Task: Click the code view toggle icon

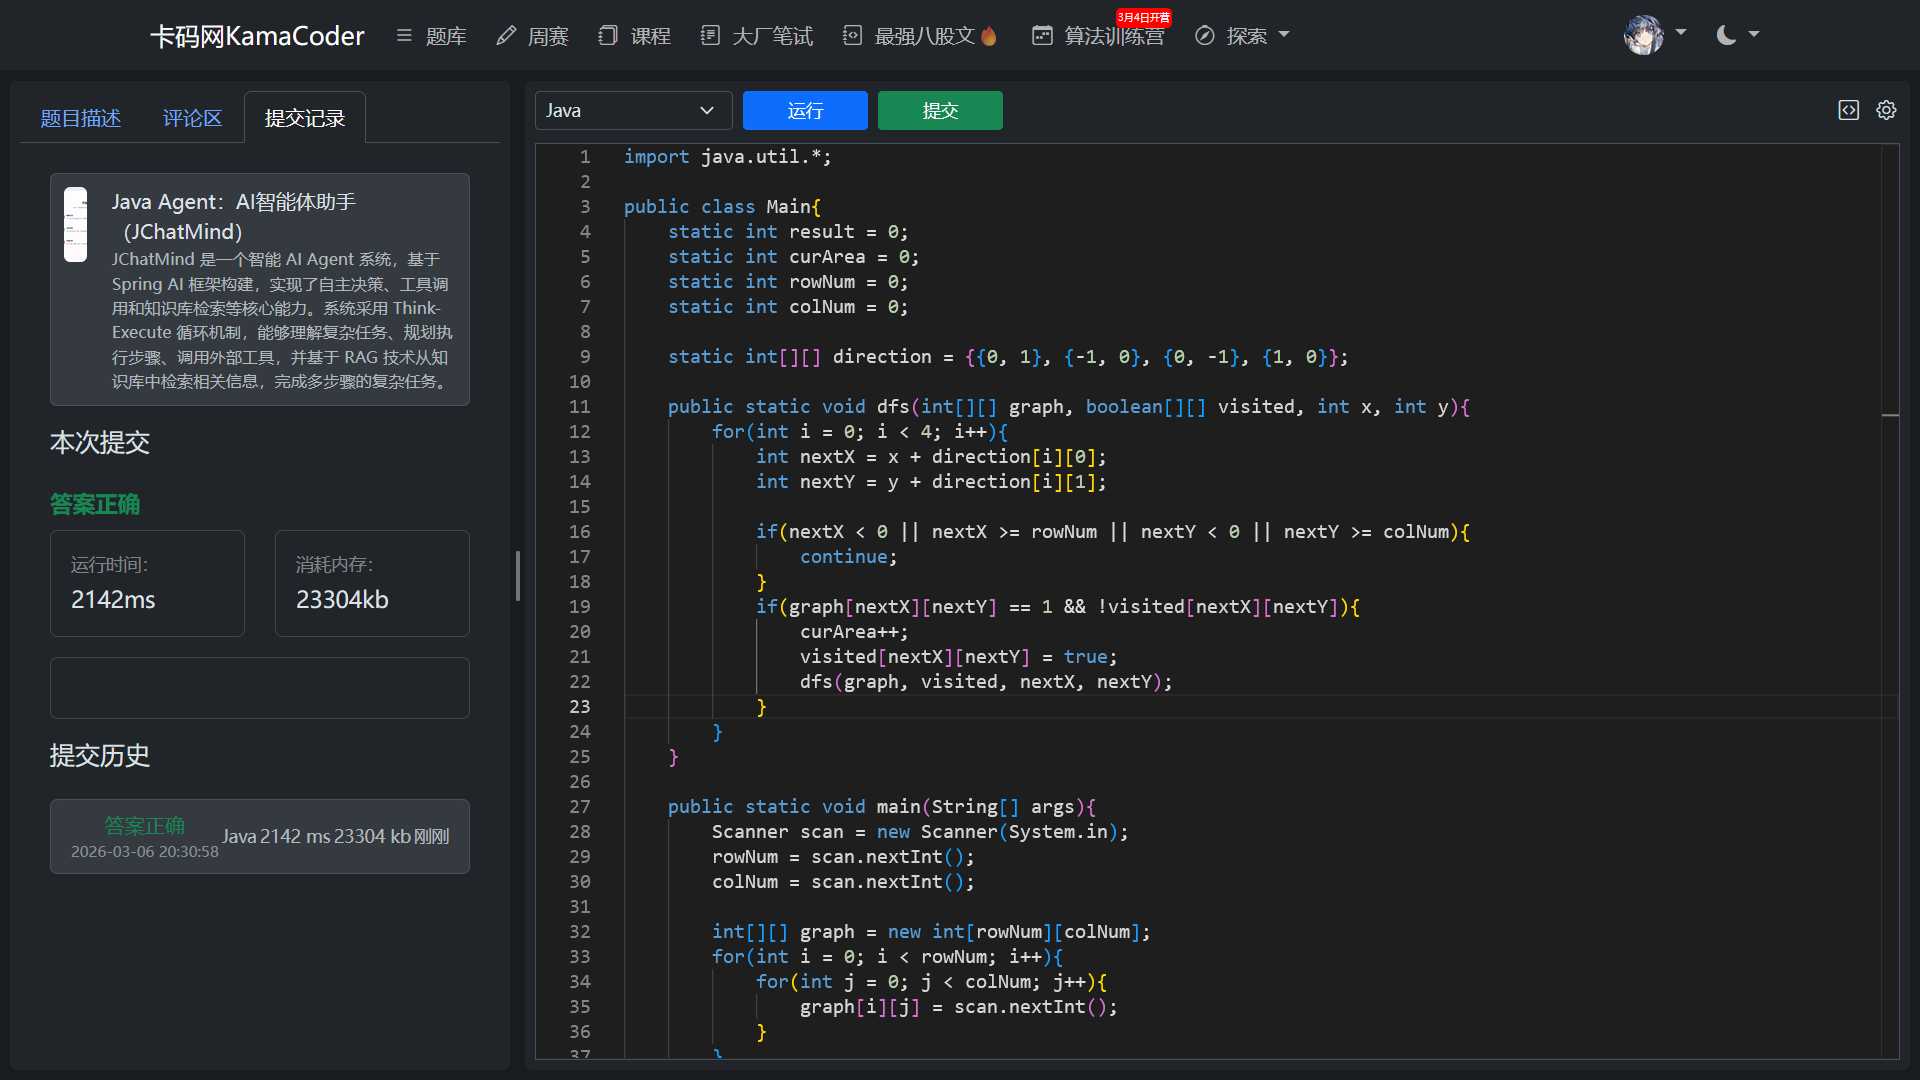Action: pyautogui.click(x=1848, y=110)
